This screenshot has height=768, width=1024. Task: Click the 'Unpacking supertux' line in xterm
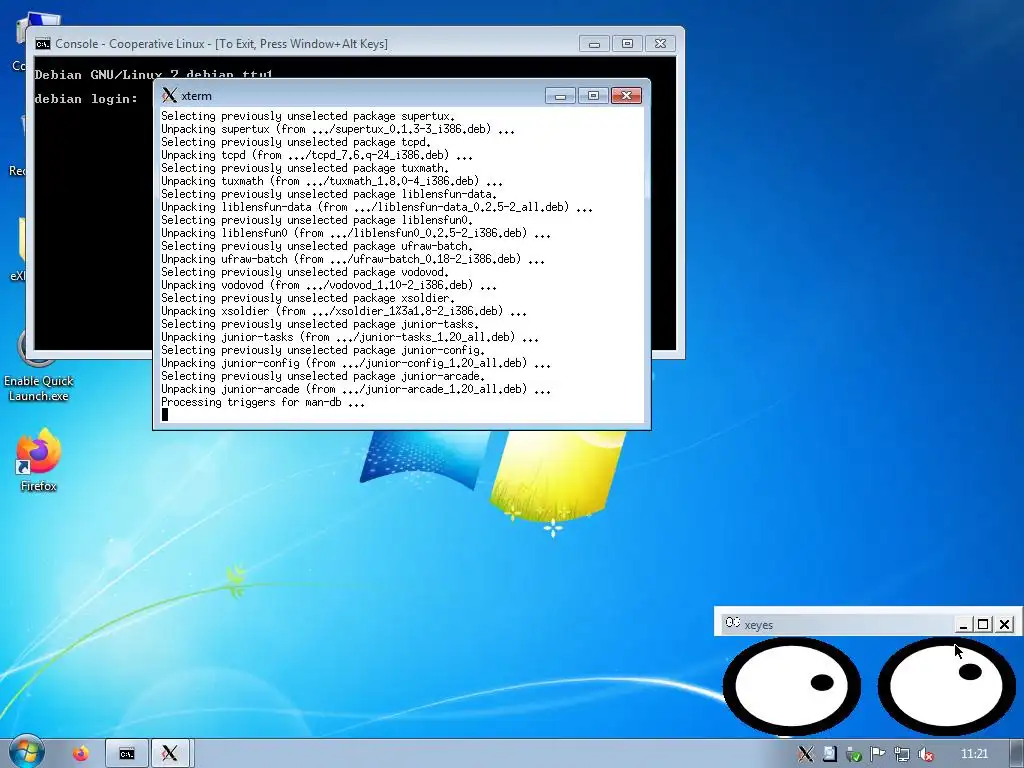(338, 129)
